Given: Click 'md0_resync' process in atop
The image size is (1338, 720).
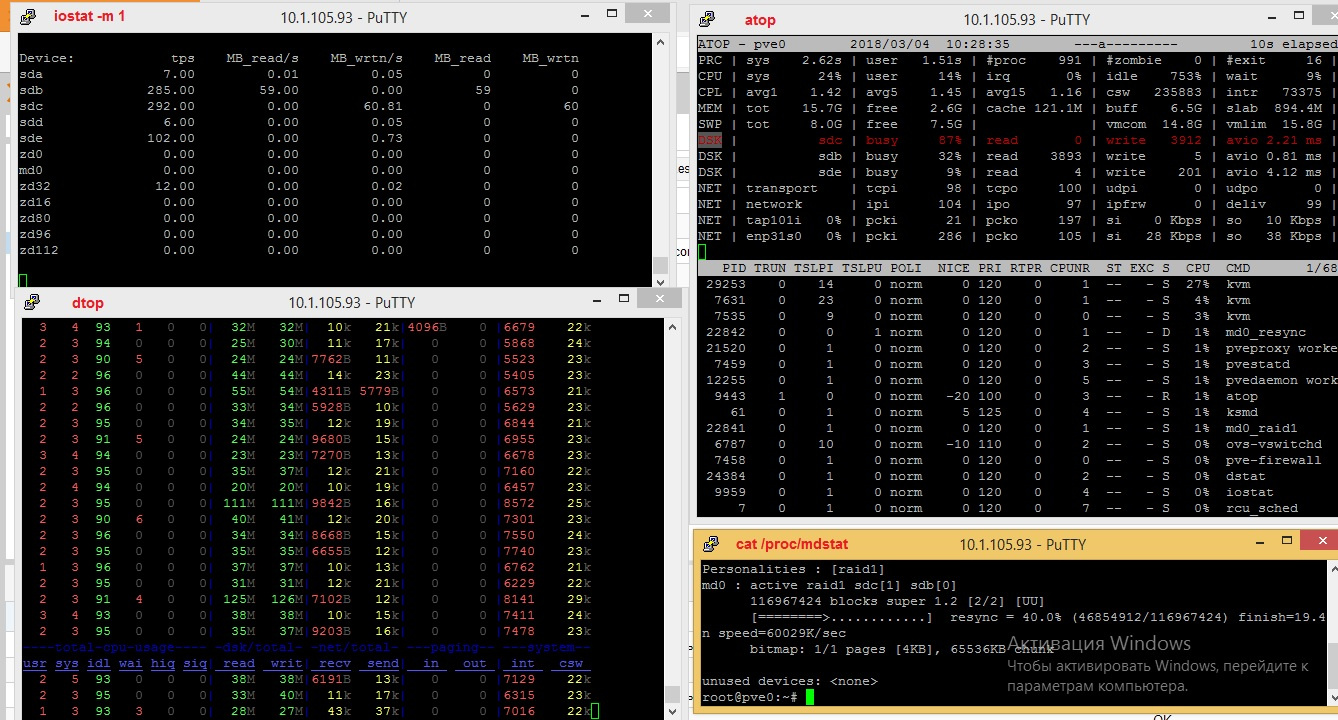Looking at the screenshot, I should point(1265,332).
